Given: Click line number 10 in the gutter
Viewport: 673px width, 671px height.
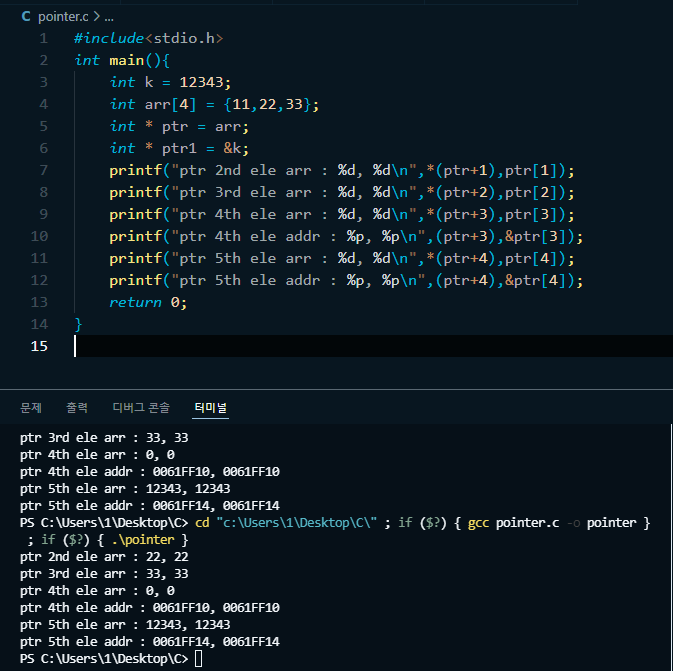Looking at the screenshot, I should pos(39,237).
